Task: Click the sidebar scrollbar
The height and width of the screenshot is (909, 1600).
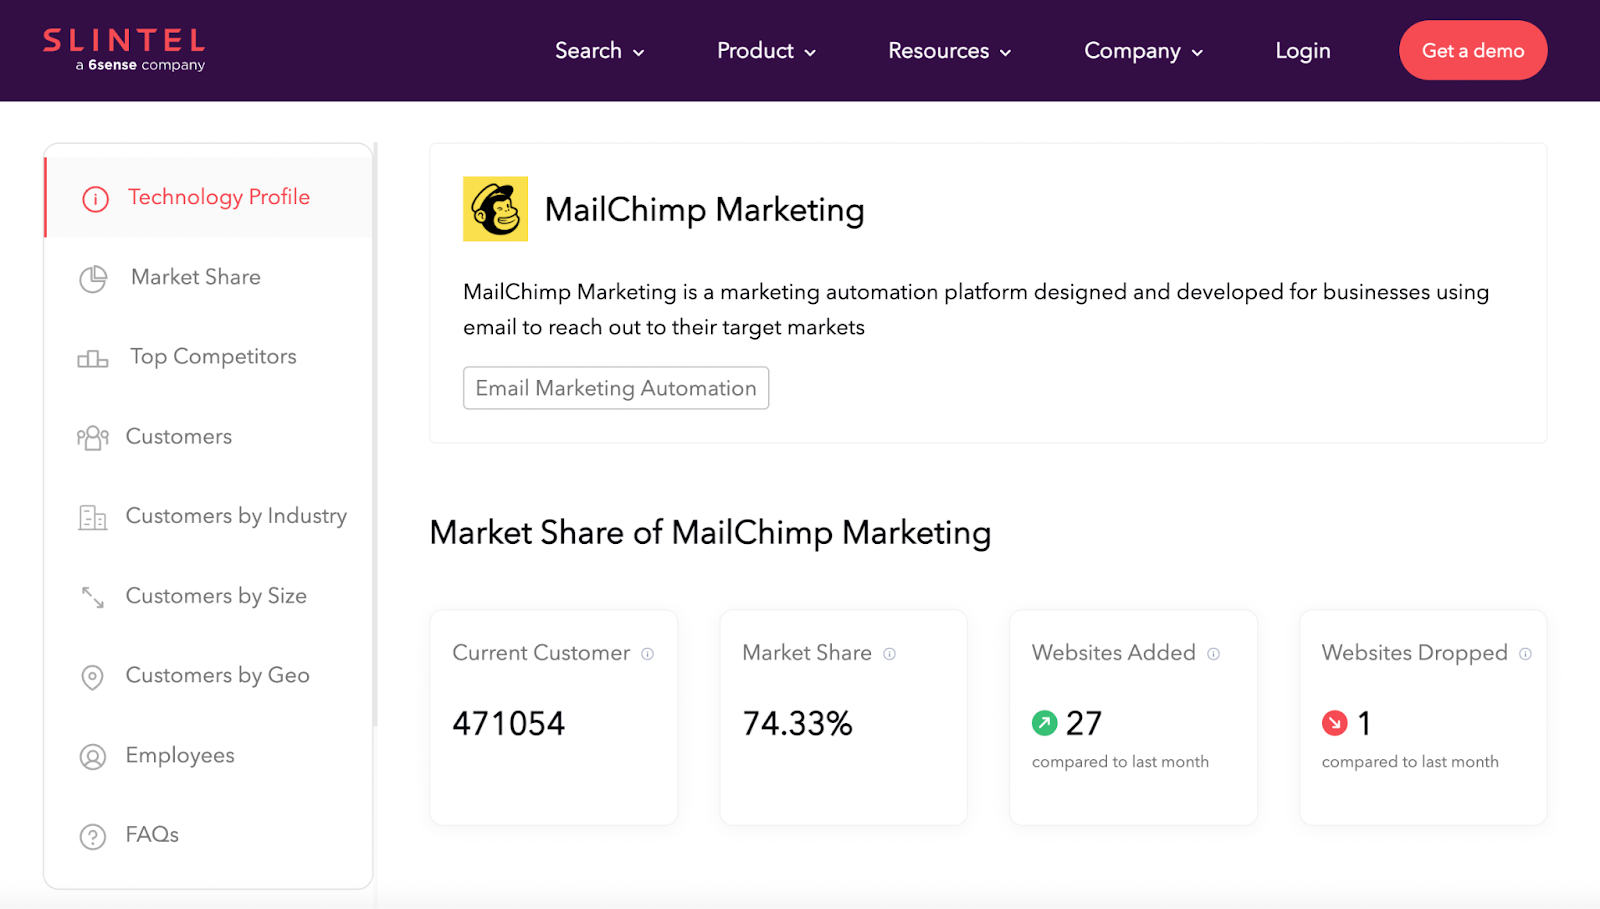Action: click(x=375, y=435)
